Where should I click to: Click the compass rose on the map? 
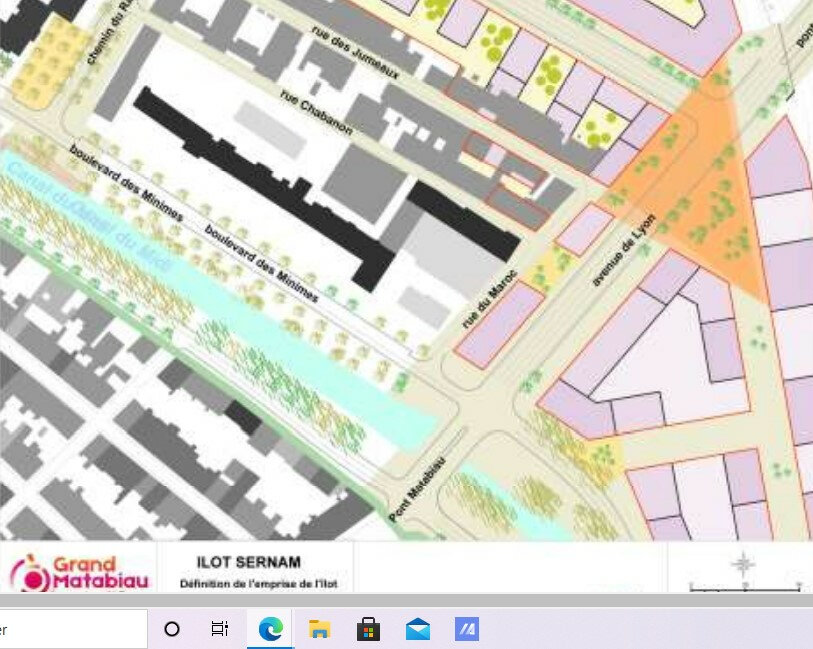pos(743,564)
